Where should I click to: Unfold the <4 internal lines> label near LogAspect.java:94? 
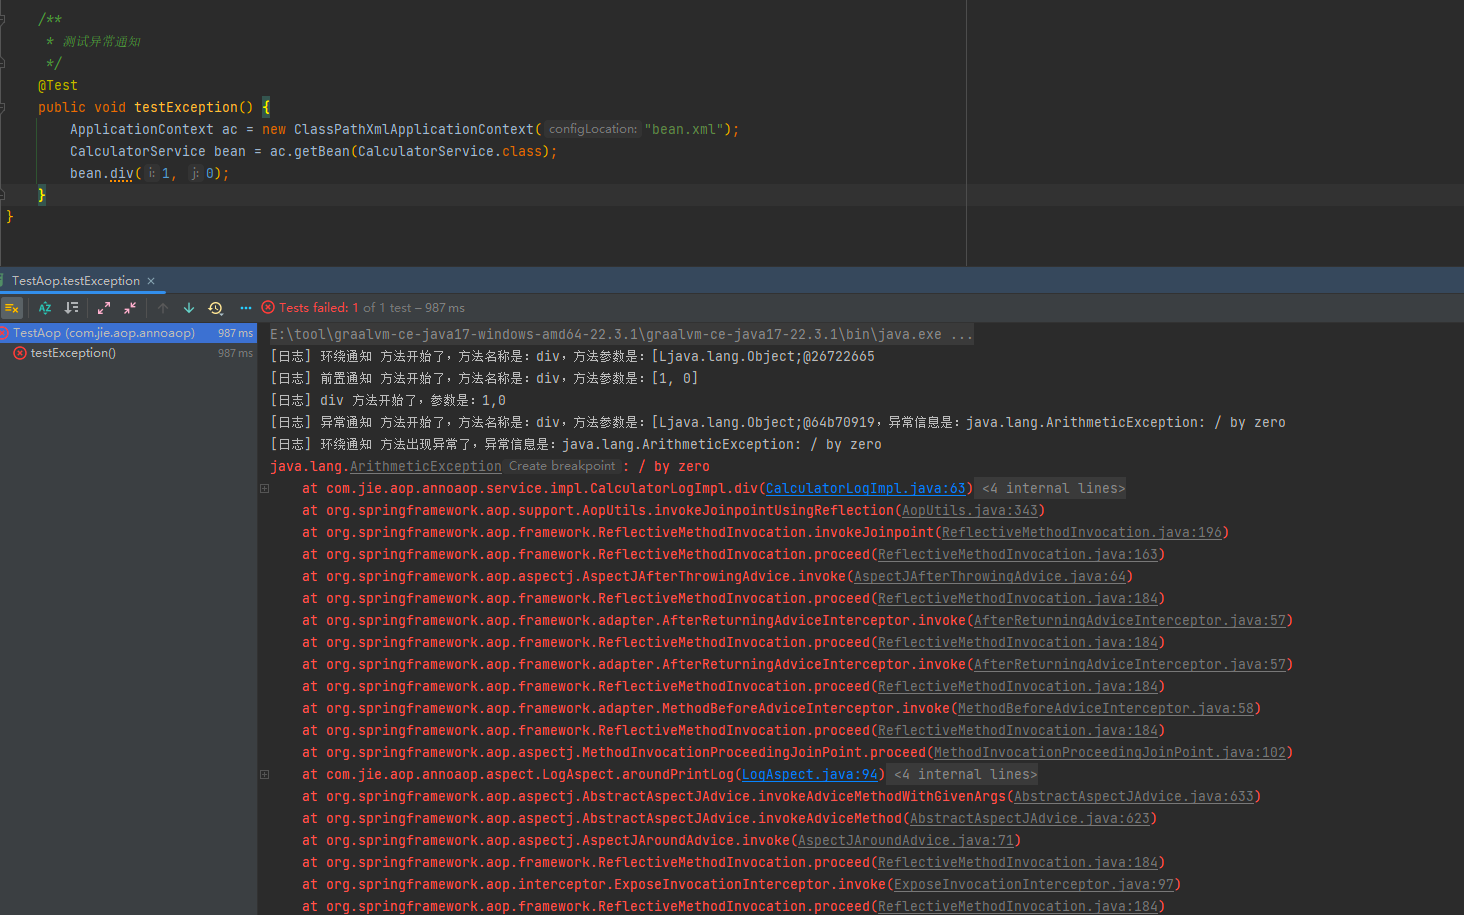(x=965, y=775)
